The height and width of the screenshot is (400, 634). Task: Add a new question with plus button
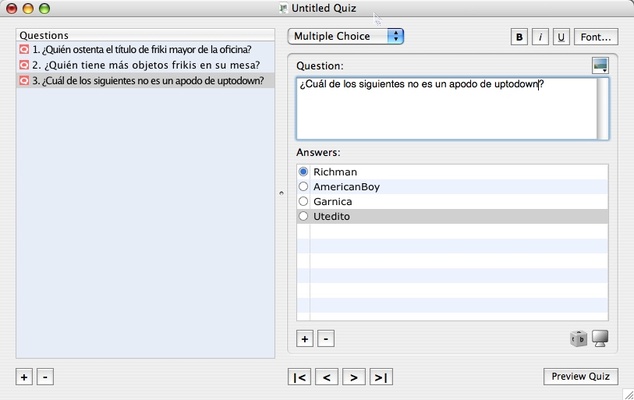click(x=24, y=377)
